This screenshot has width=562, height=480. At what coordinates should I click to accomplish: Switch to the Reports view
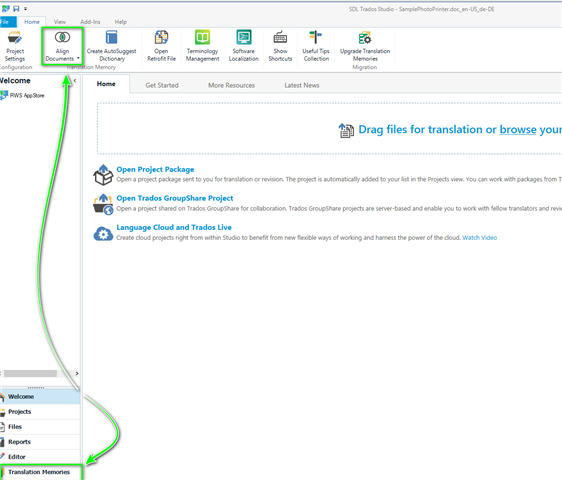click(x=40, y=442)
